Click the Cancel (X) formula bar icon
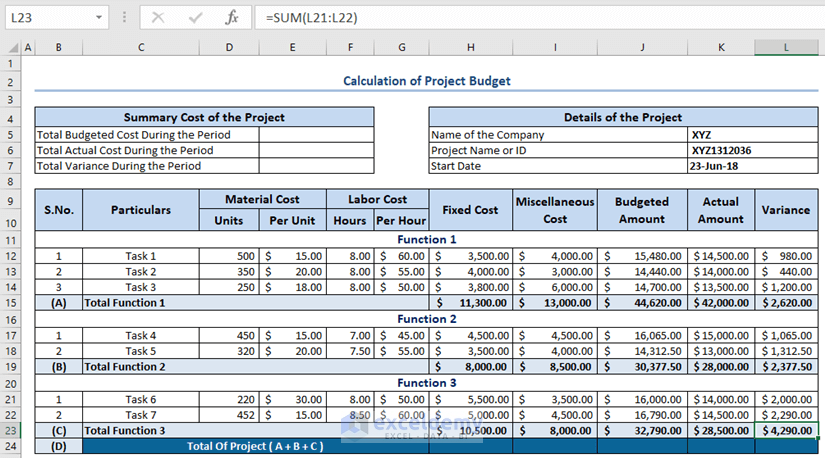This screenshot has width=825, height=458. pos(158,18)
